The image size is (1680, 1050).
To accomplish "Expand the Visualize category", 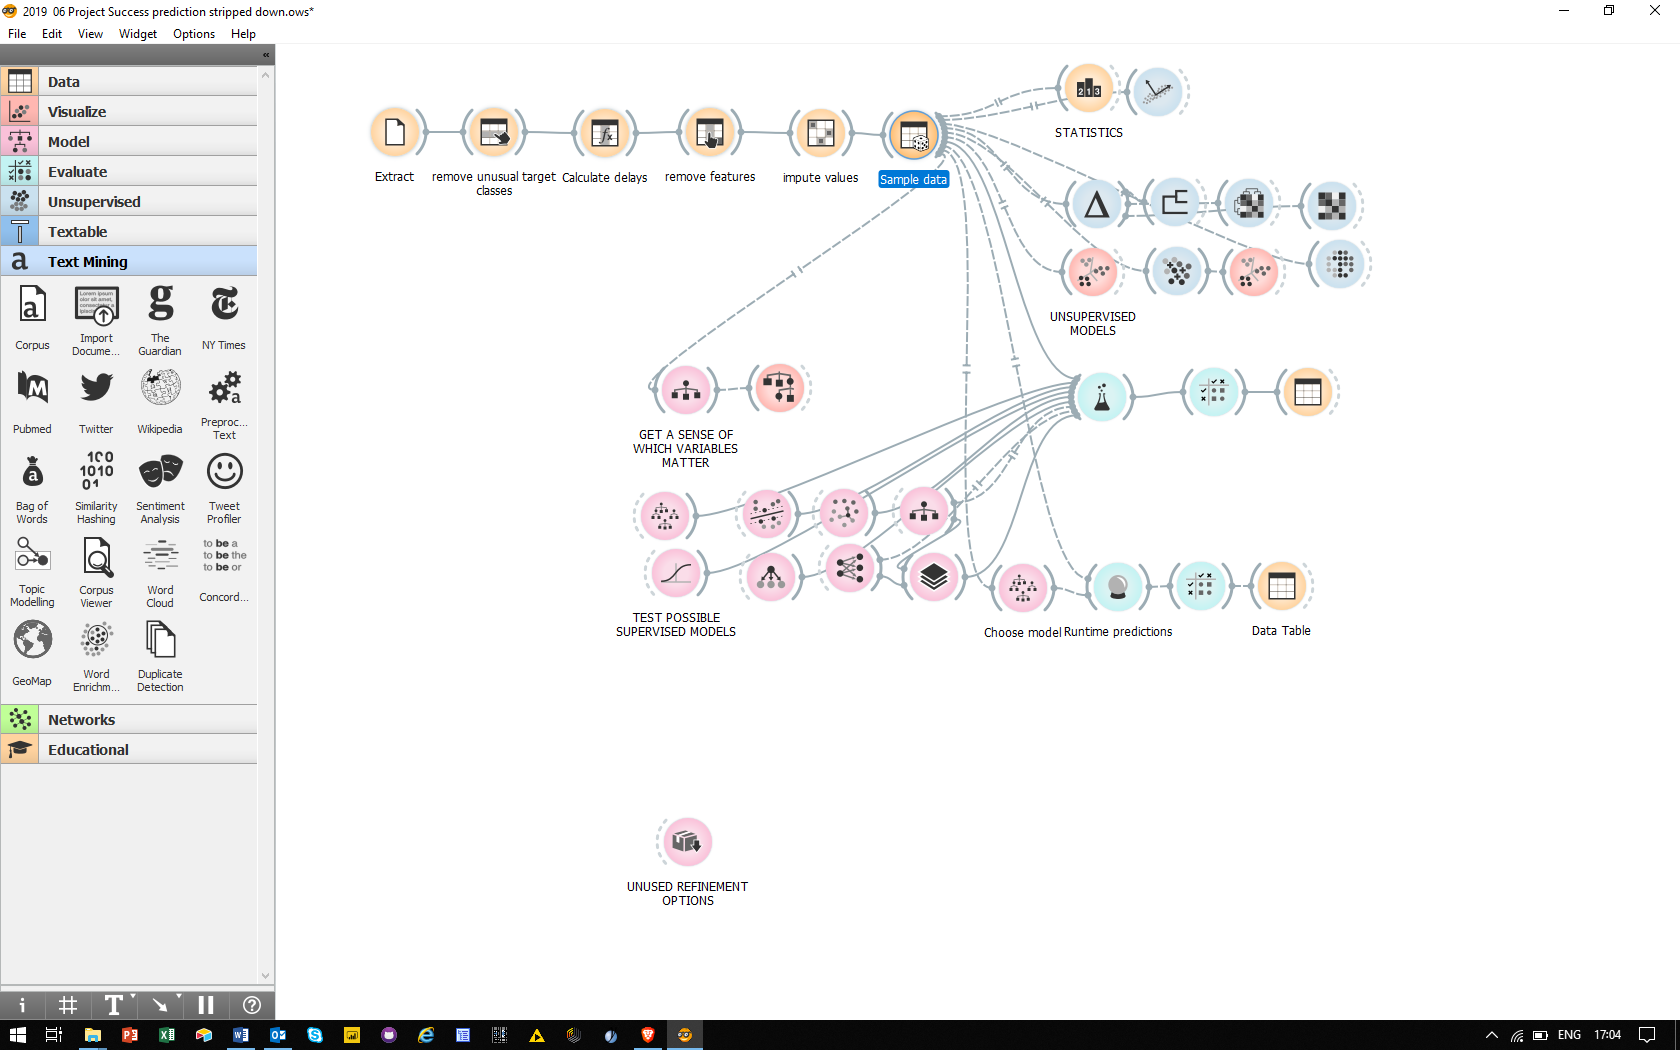I will coord(129,112).
